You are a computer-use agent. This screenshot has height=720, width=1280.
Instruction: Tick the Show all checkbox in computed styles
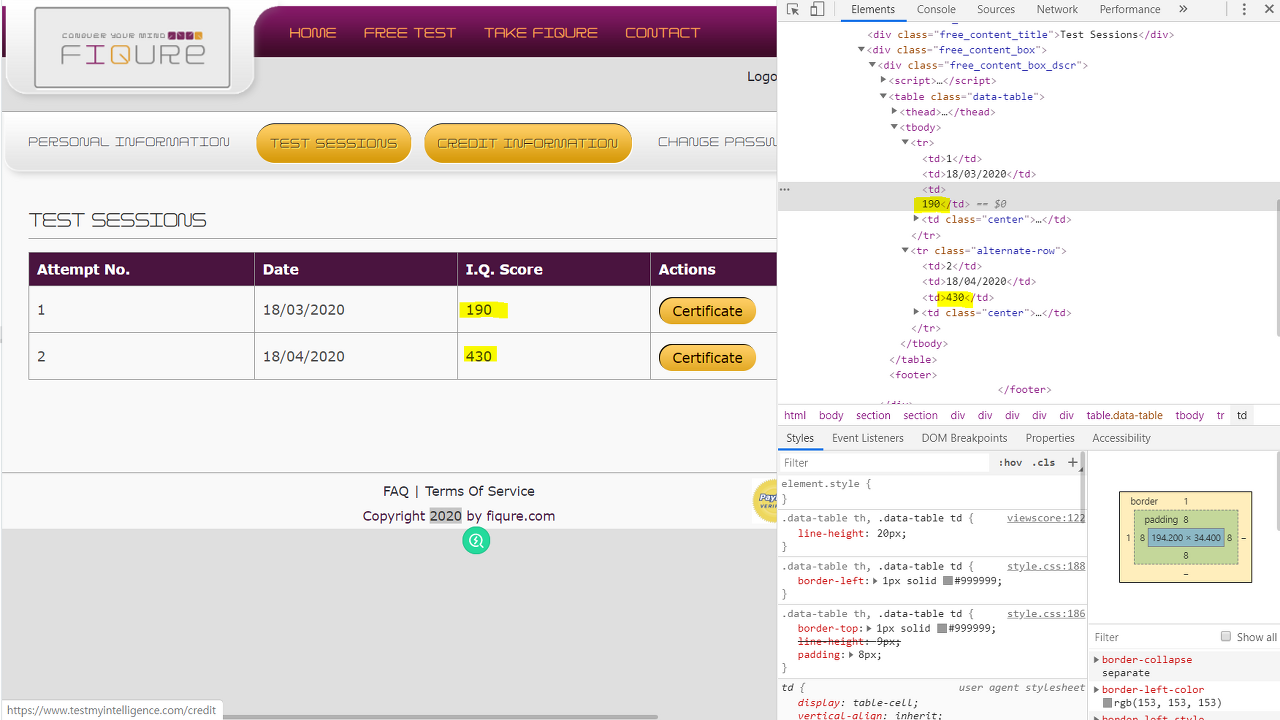pyautogui.click(x=1225, y=636)
